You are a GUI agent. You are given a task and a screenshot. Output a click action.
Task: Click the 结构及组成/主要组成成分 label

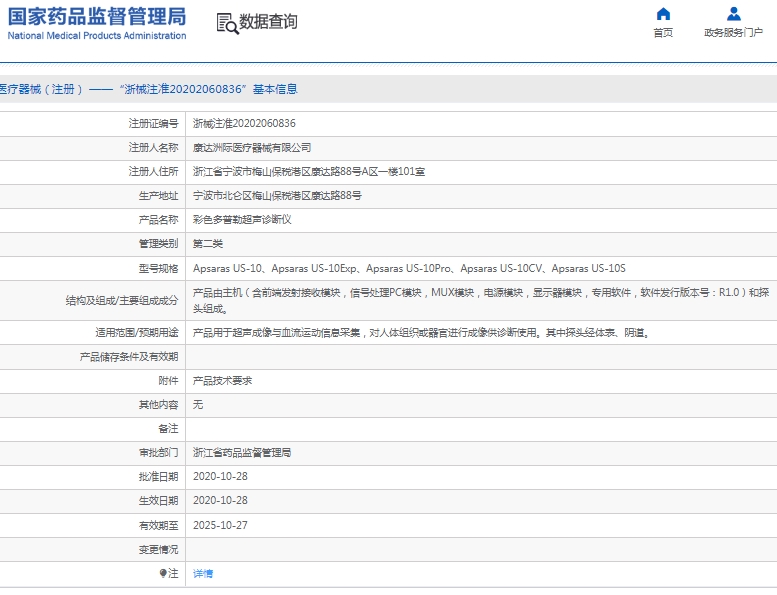tap(122, 301)
